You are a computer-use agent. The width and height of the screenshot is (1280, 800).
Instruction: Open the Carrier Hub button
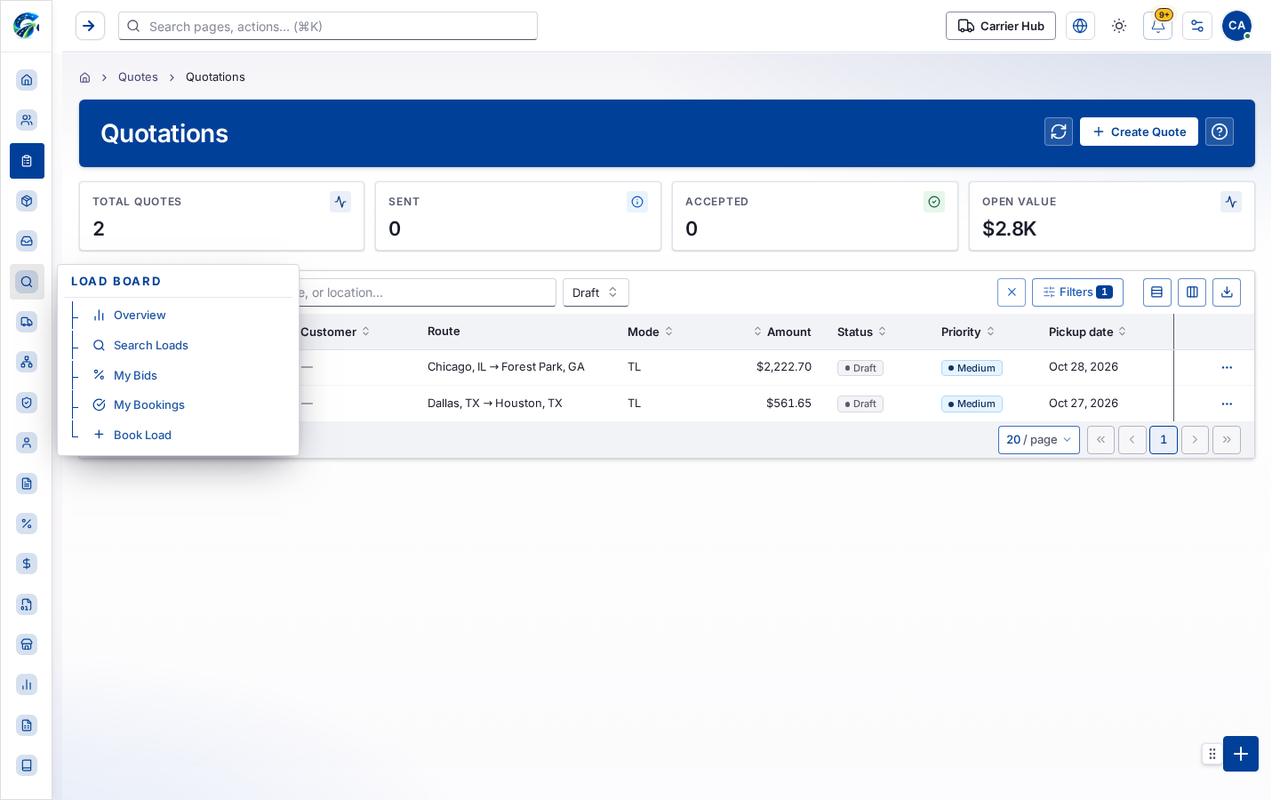(1001, 26)
